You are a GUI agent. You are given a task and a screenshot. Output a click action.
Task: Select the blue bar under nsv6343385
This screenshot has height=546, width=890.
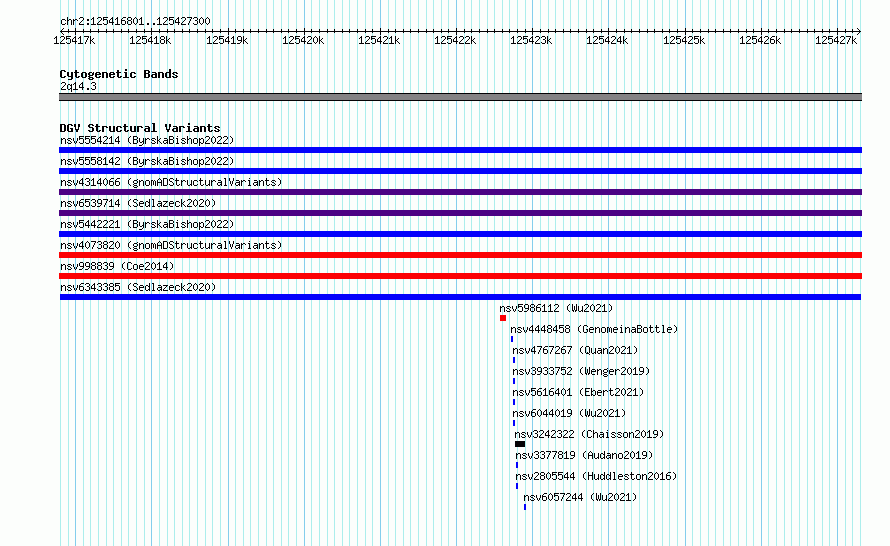coord(460,297)
